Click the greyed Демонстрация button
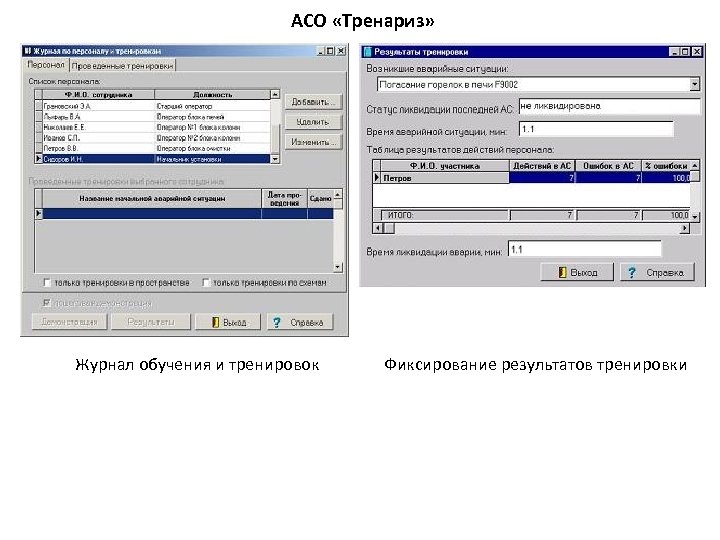This screenshot has height=540, width=720. [x=69, y=322]
